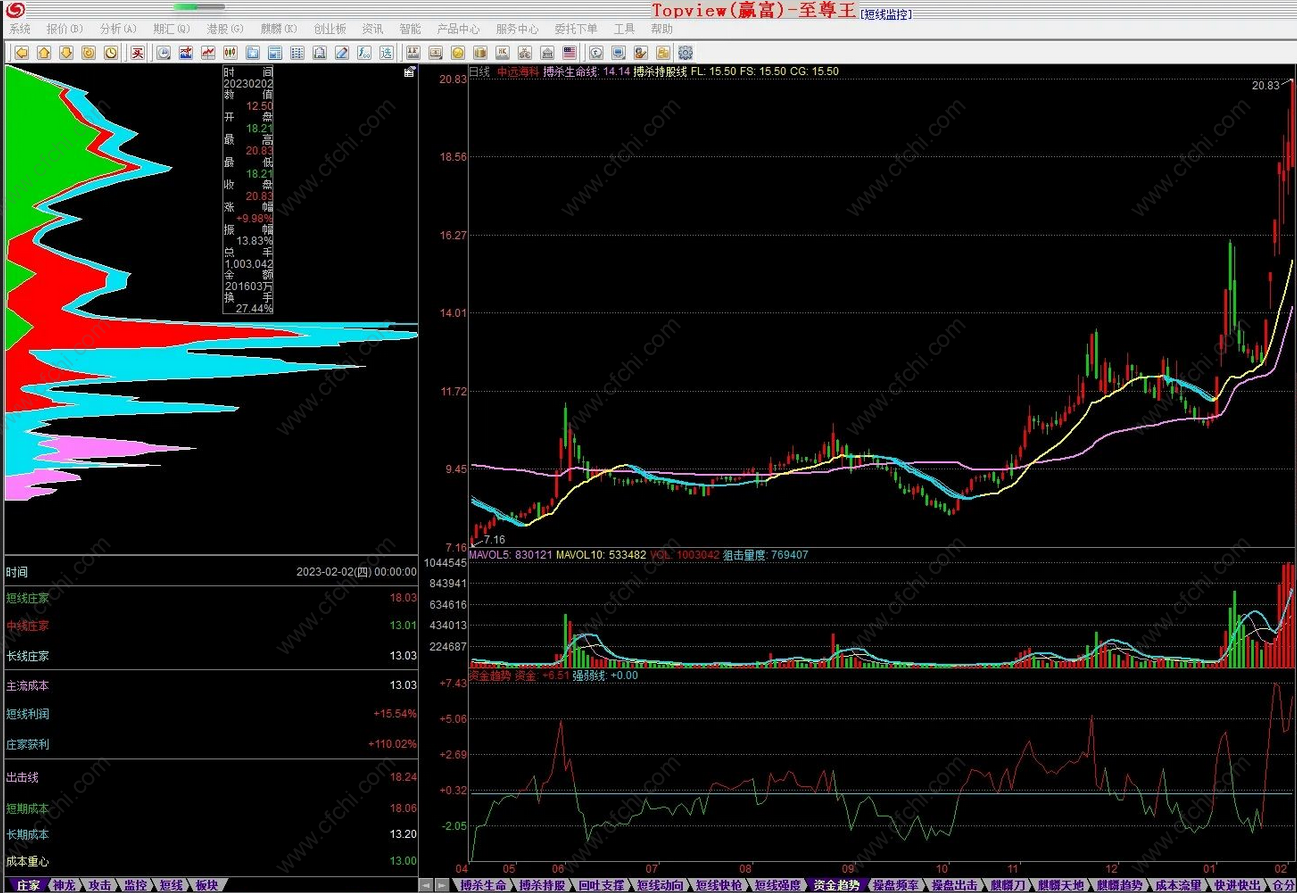Click the 日线 period label on chart
Viewport: 1297px width, 893px height.
click(480, 72)
